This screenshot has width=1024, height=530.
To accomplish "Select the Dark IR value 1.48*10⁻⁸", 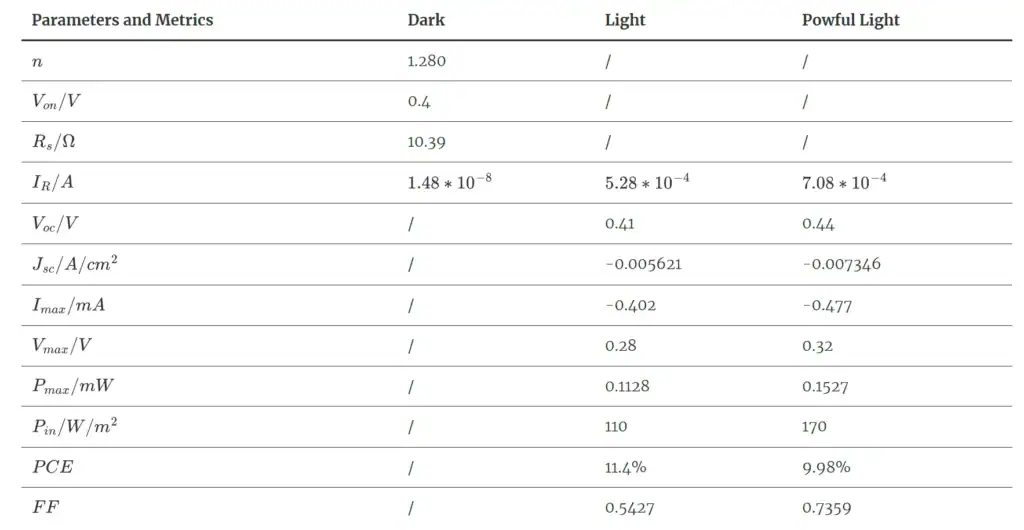I will [x=449, y=182].
